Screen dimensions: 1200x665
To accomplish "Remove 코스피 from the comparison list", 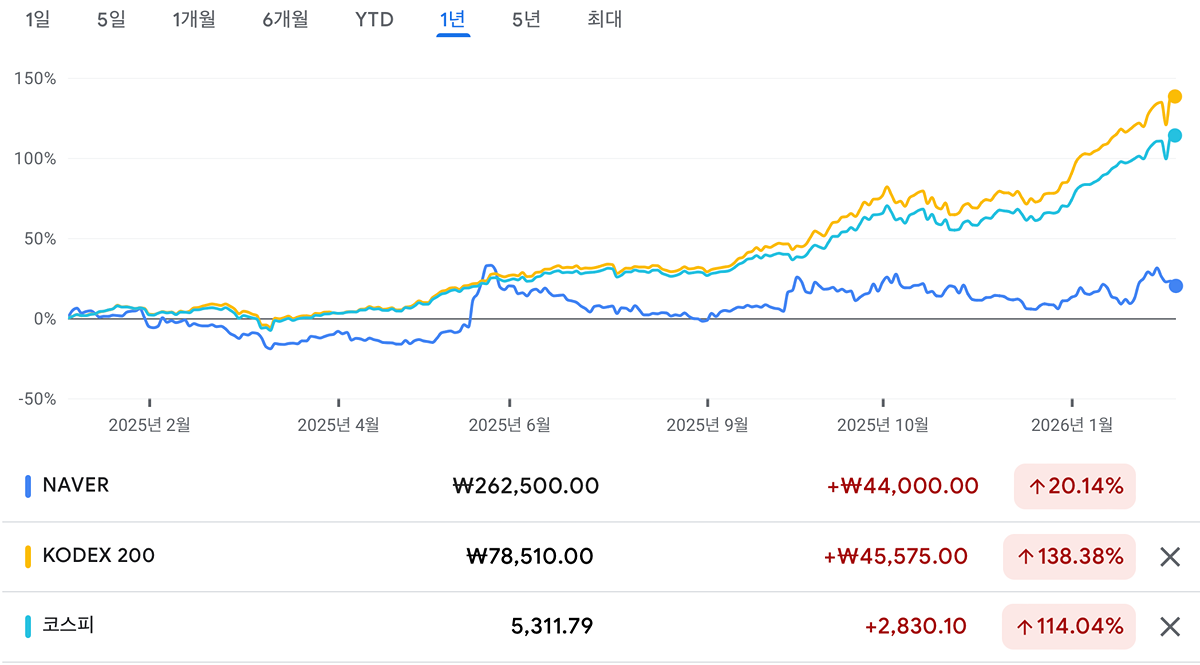I will click(1169, 627).
